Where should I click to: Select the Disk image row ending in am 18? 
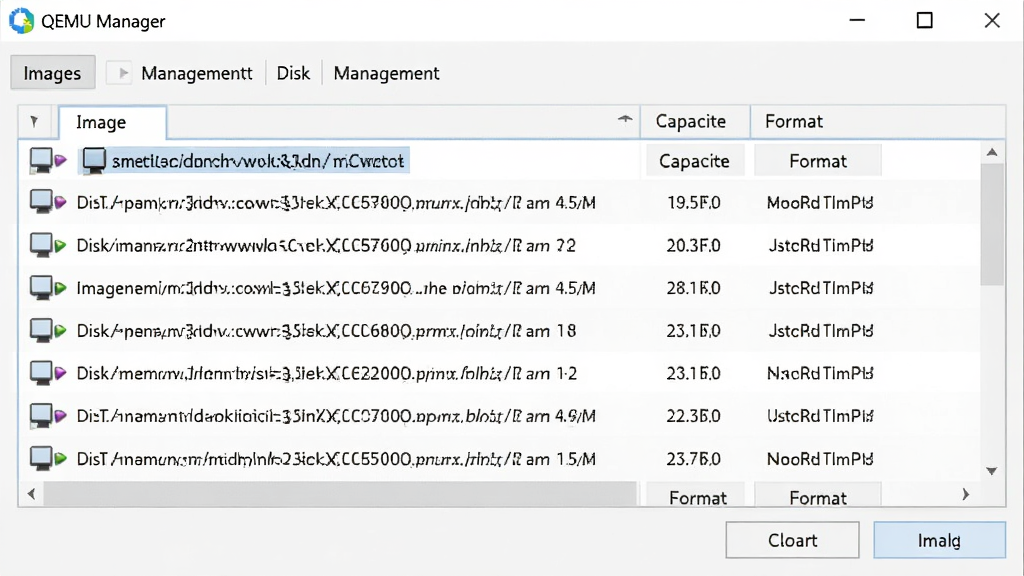click(326, 331)
